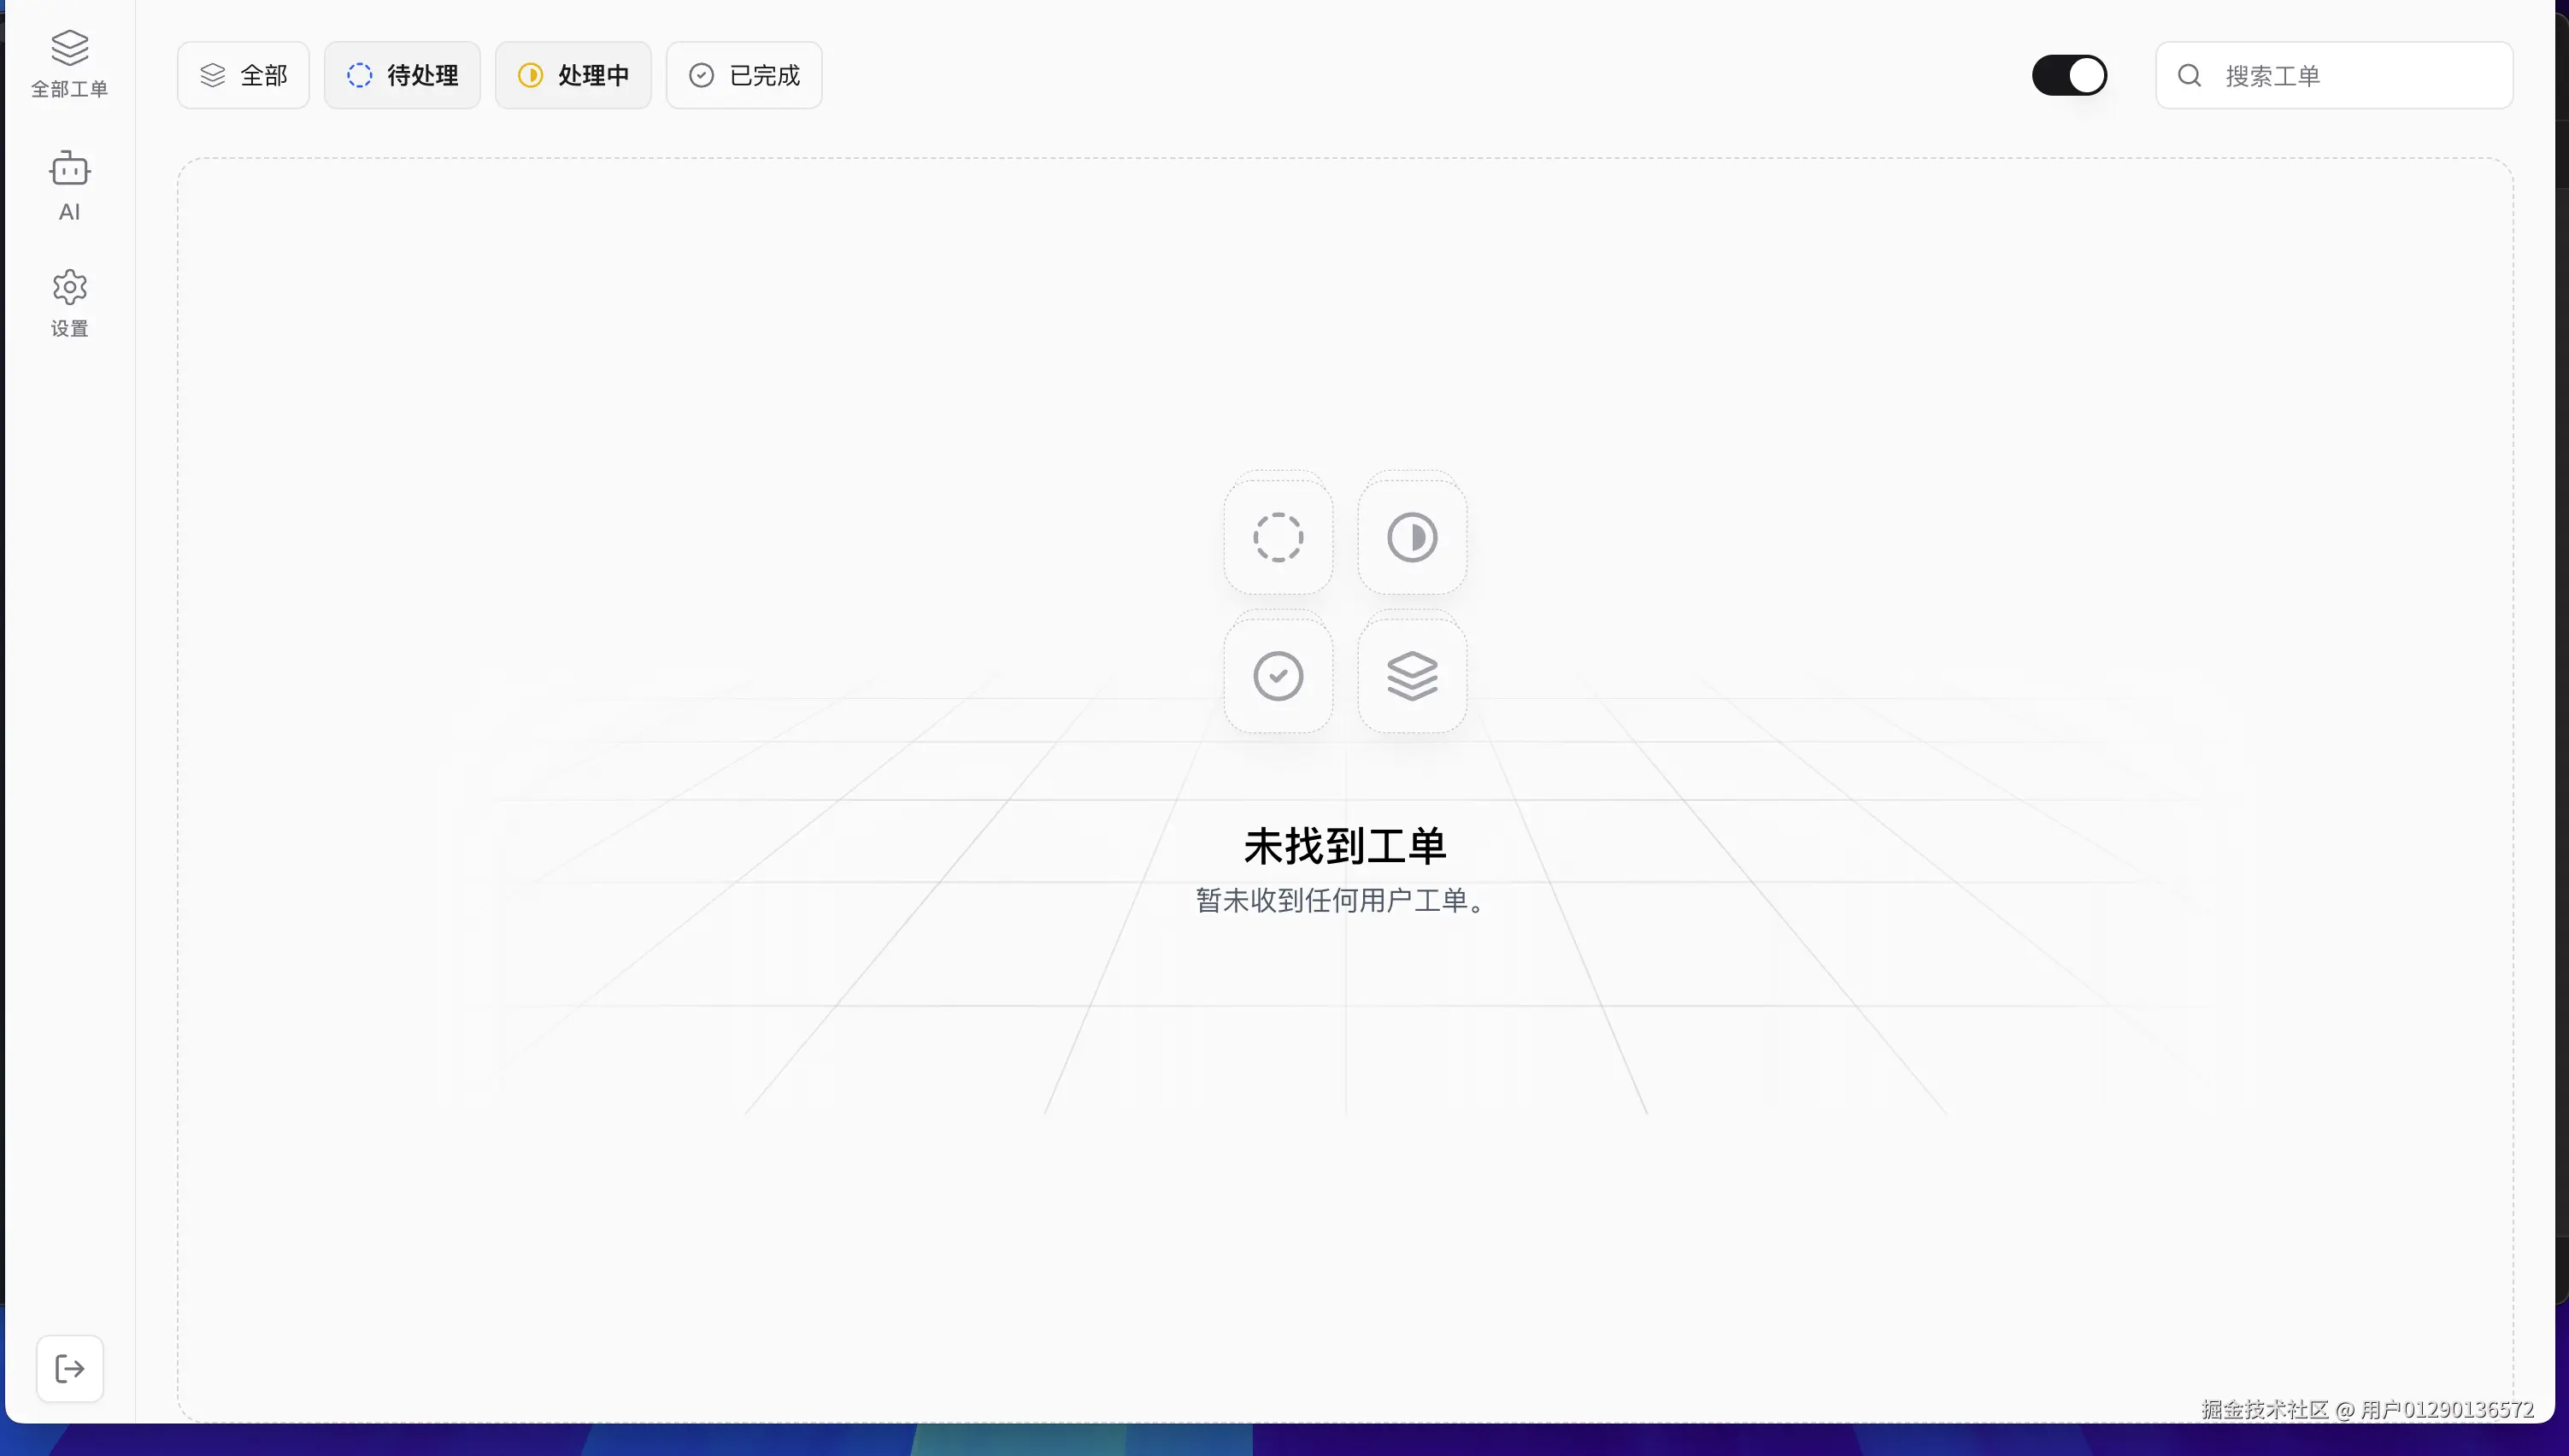Click the dashed circle empty-state tile
Image resolution: width=2569 pixels, height=1456 pixels.
[x=1278, y=537]
